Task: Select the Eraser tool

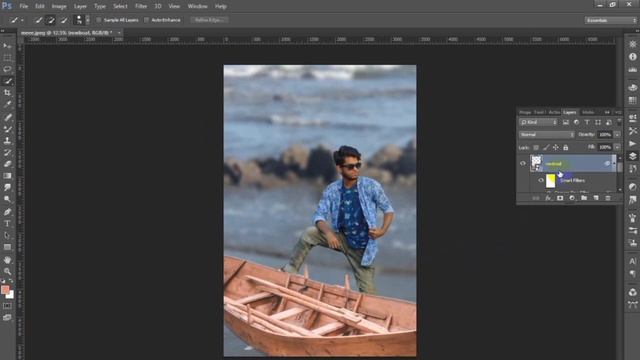Action: [x=7, y=164]
